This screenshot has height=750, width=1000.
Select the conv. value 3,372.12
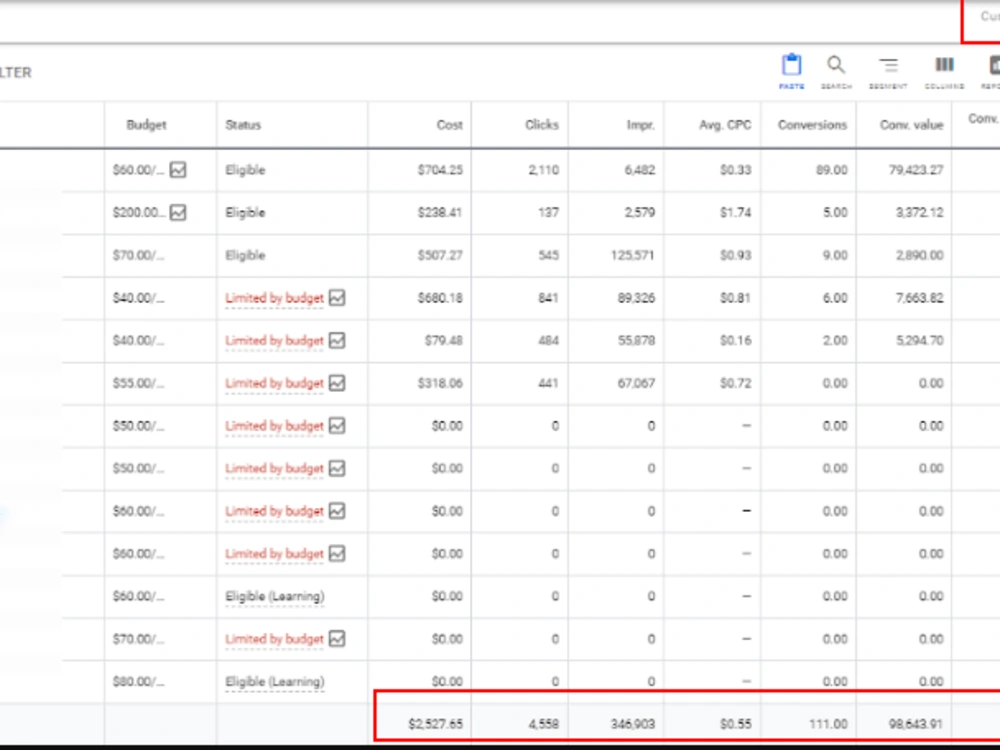(919, 212)
